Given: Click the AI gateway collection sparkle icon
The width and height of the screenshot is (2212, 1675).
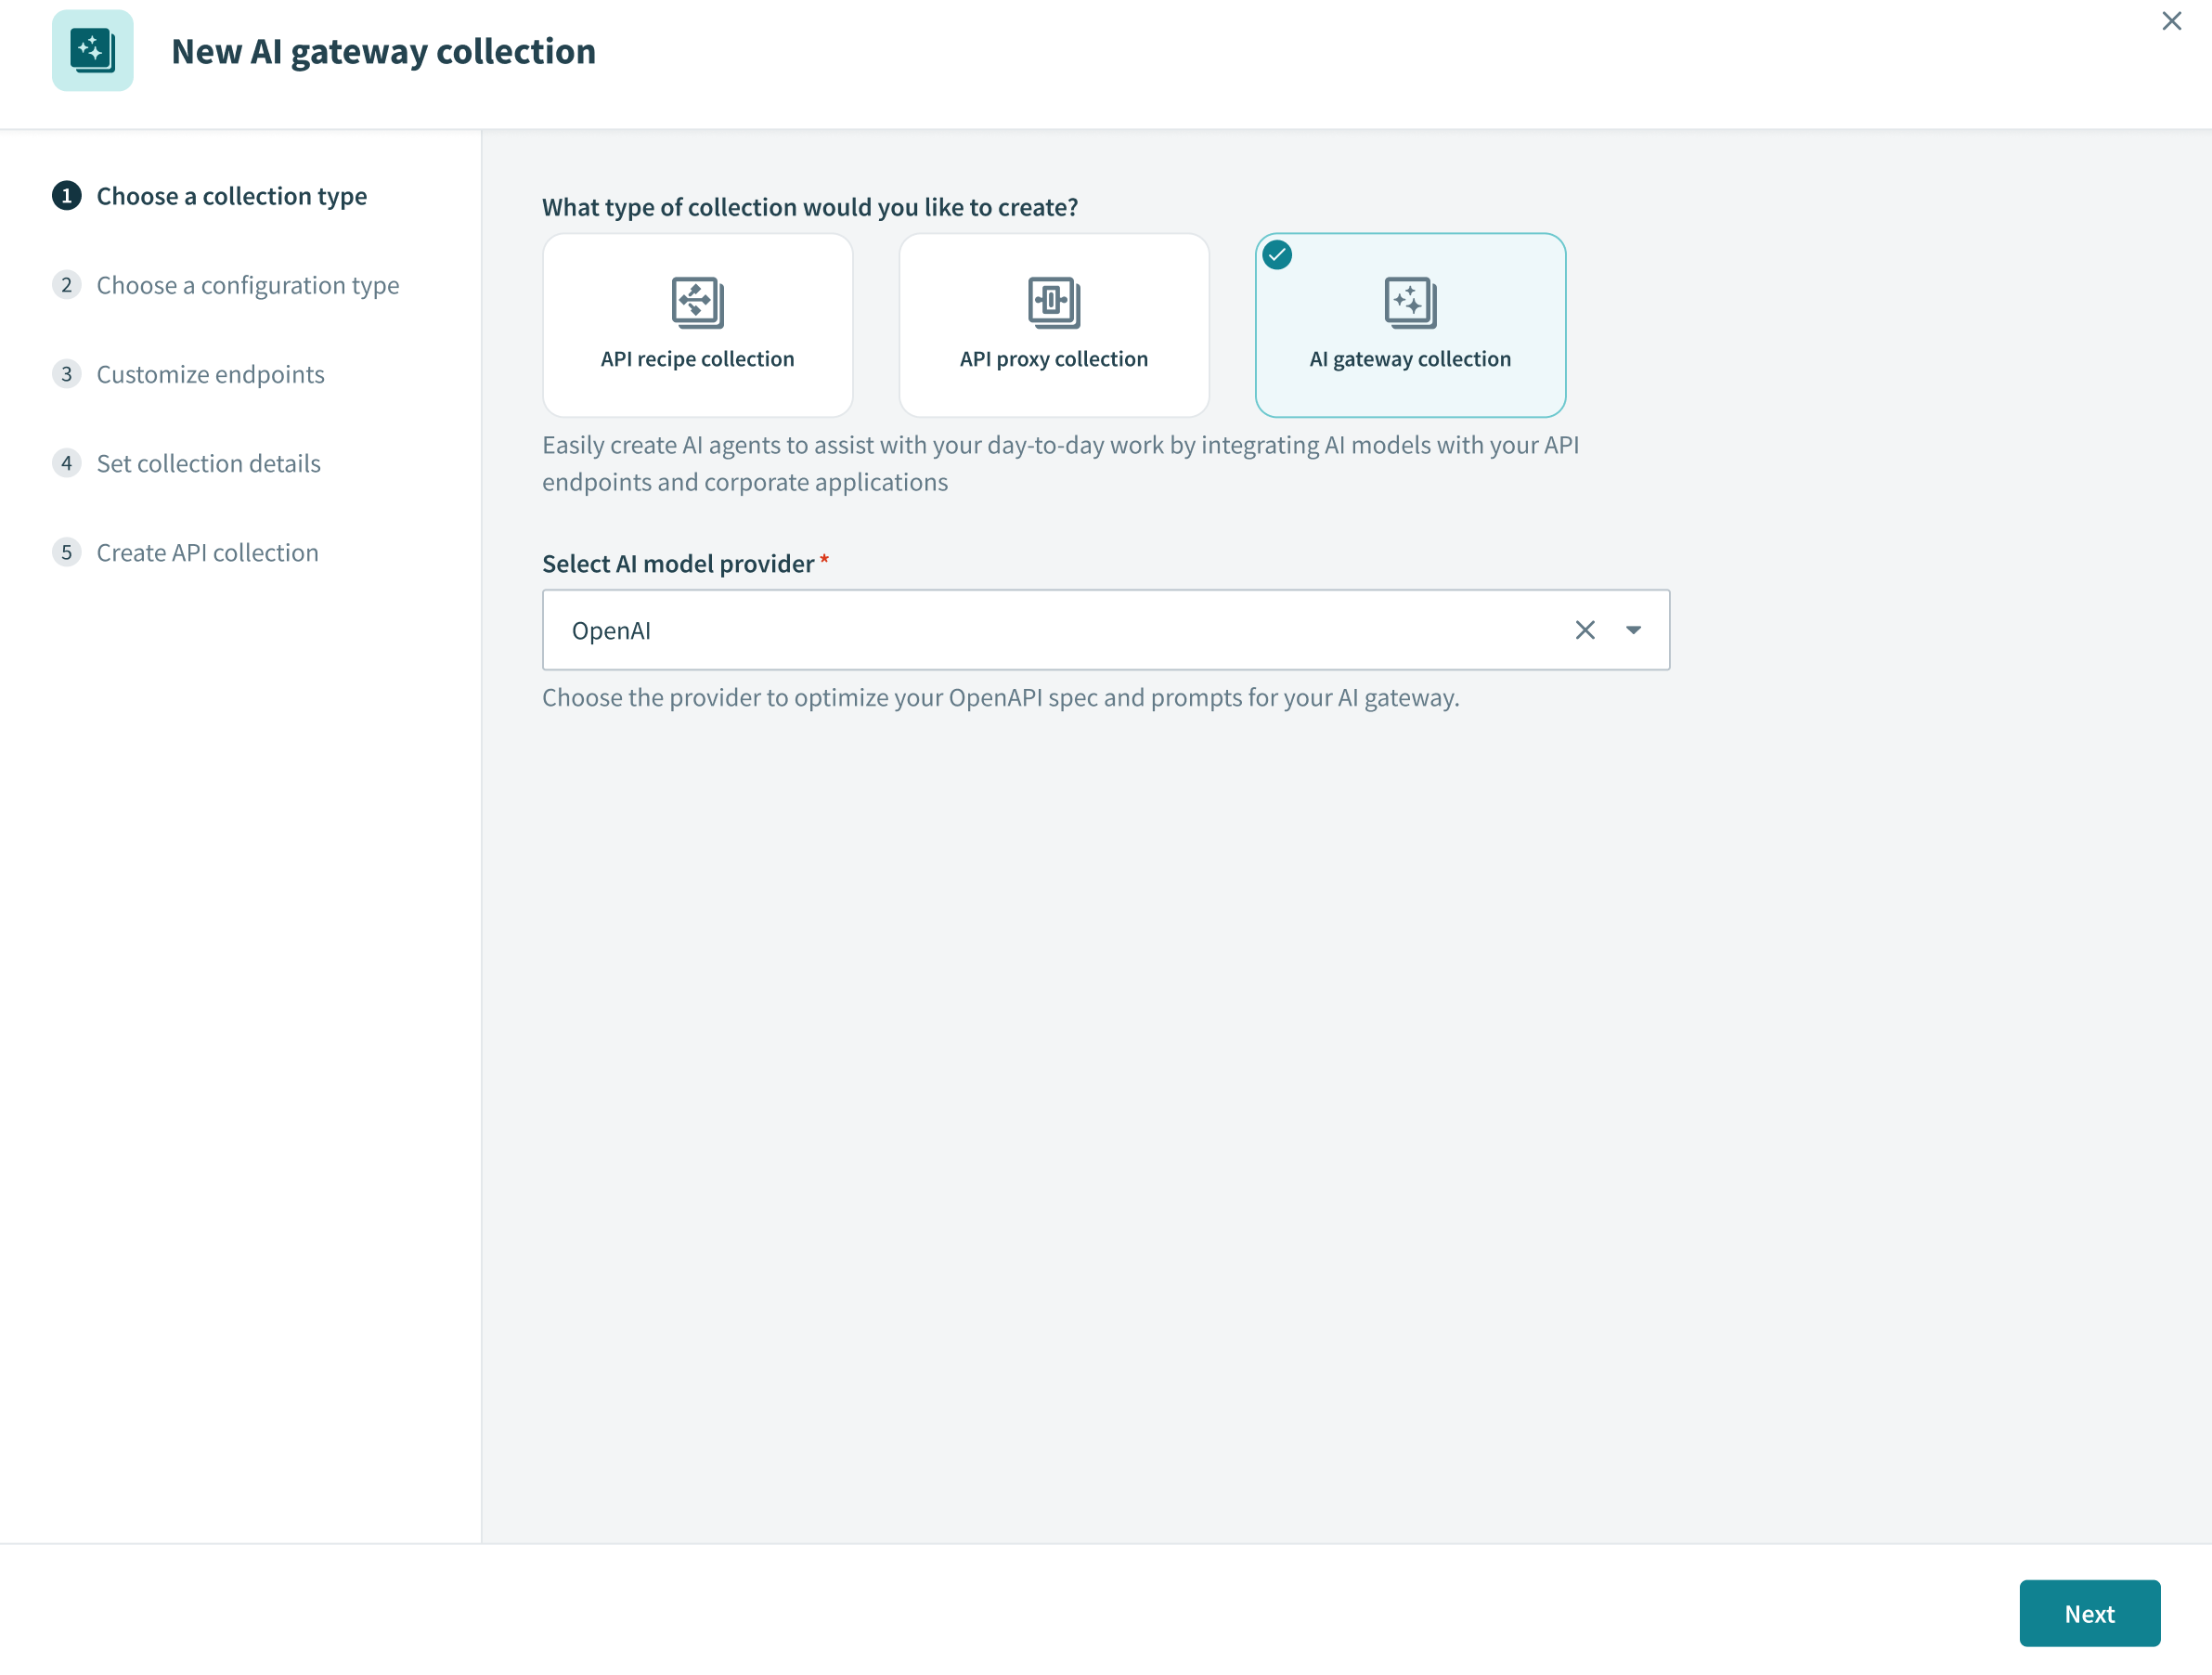Looking at the screenshot, I should click(1409, 302).
